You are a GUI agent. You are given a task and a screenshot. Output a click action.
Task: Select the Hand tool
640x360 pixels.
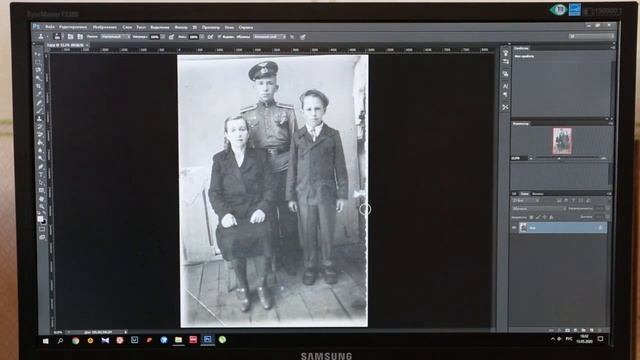42,199
